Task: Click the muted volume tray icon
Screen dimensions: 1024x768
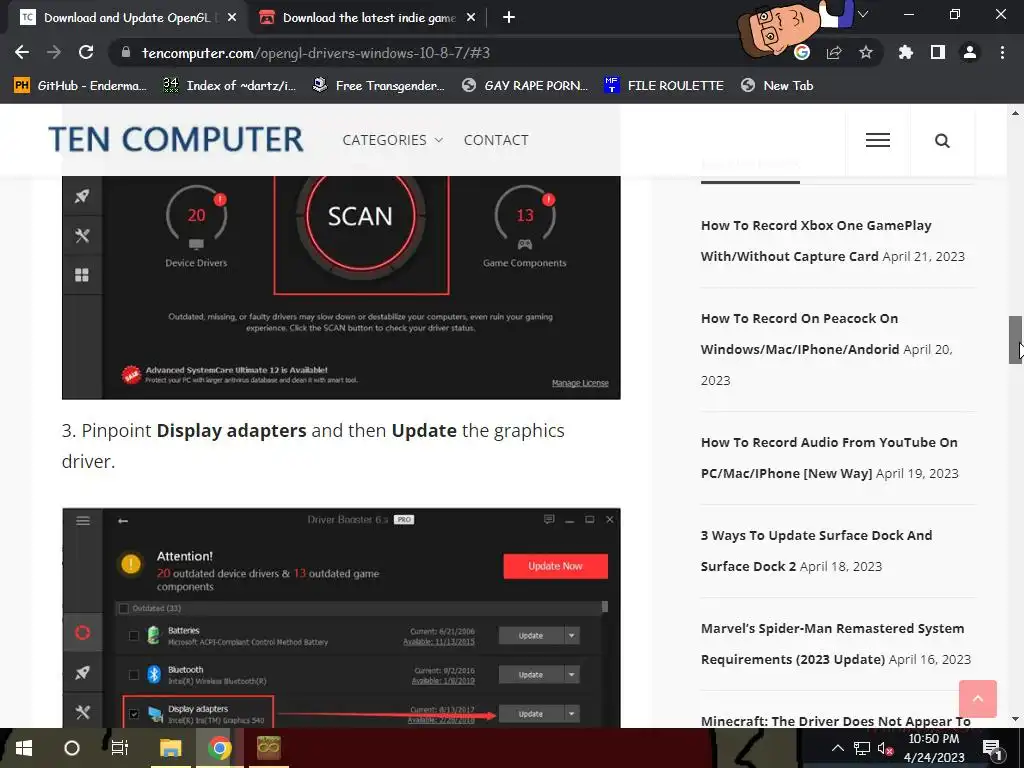Action: click(885, 748)
